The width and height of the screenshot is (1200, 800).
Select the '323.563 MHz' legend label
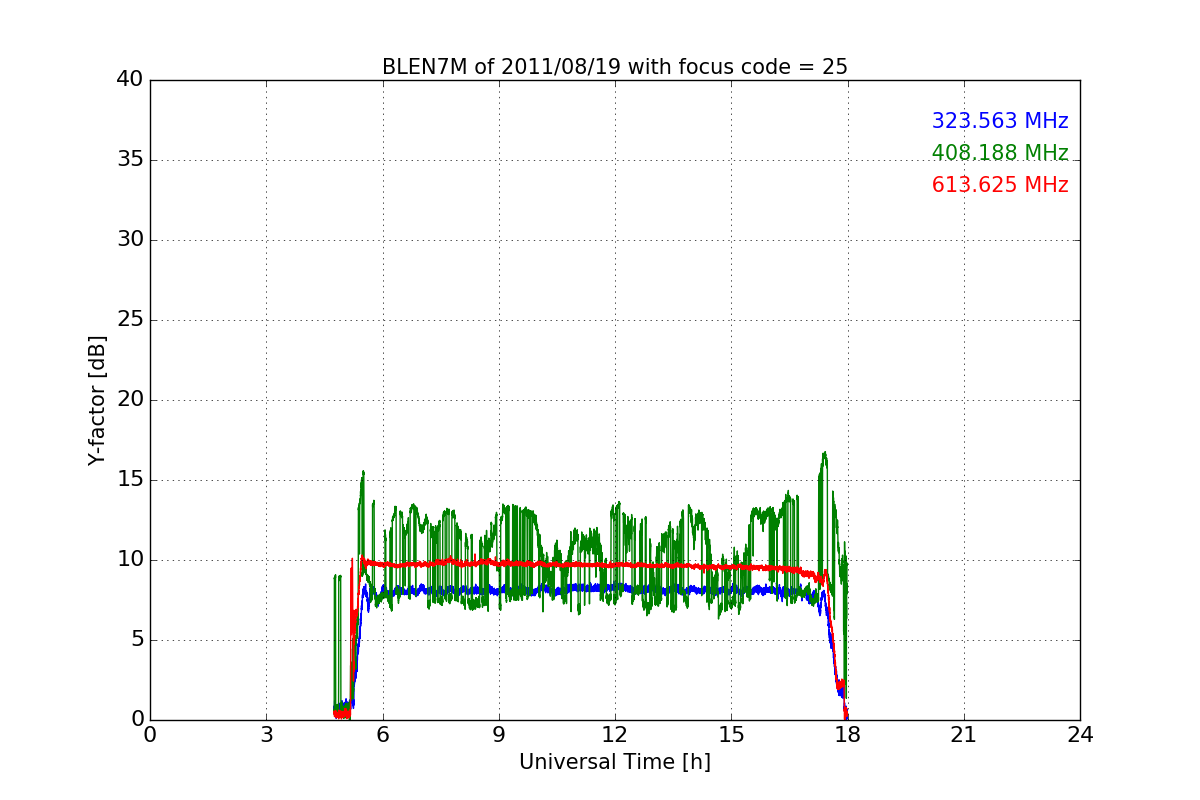[1000, 121]
